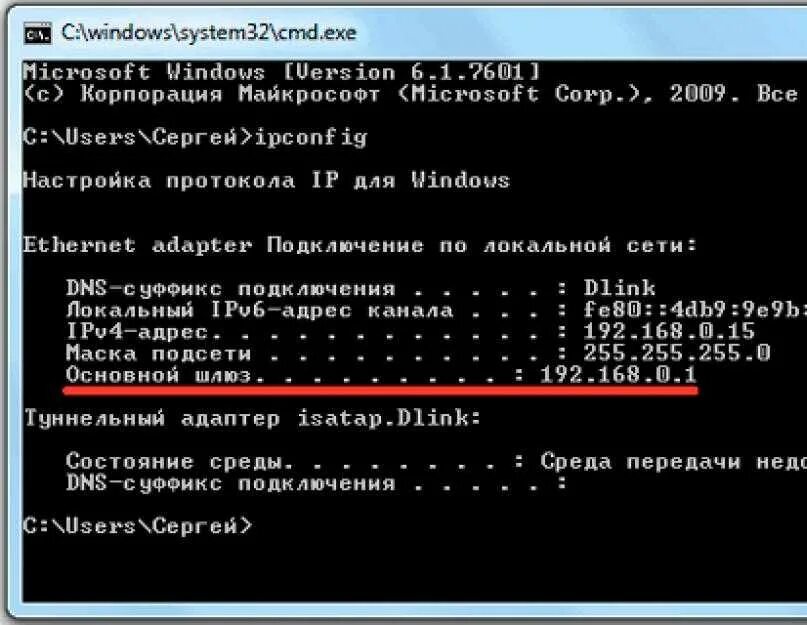Open the cmd.exe system menu icon
Screen dimensions: 807x625
pos(37,33)
